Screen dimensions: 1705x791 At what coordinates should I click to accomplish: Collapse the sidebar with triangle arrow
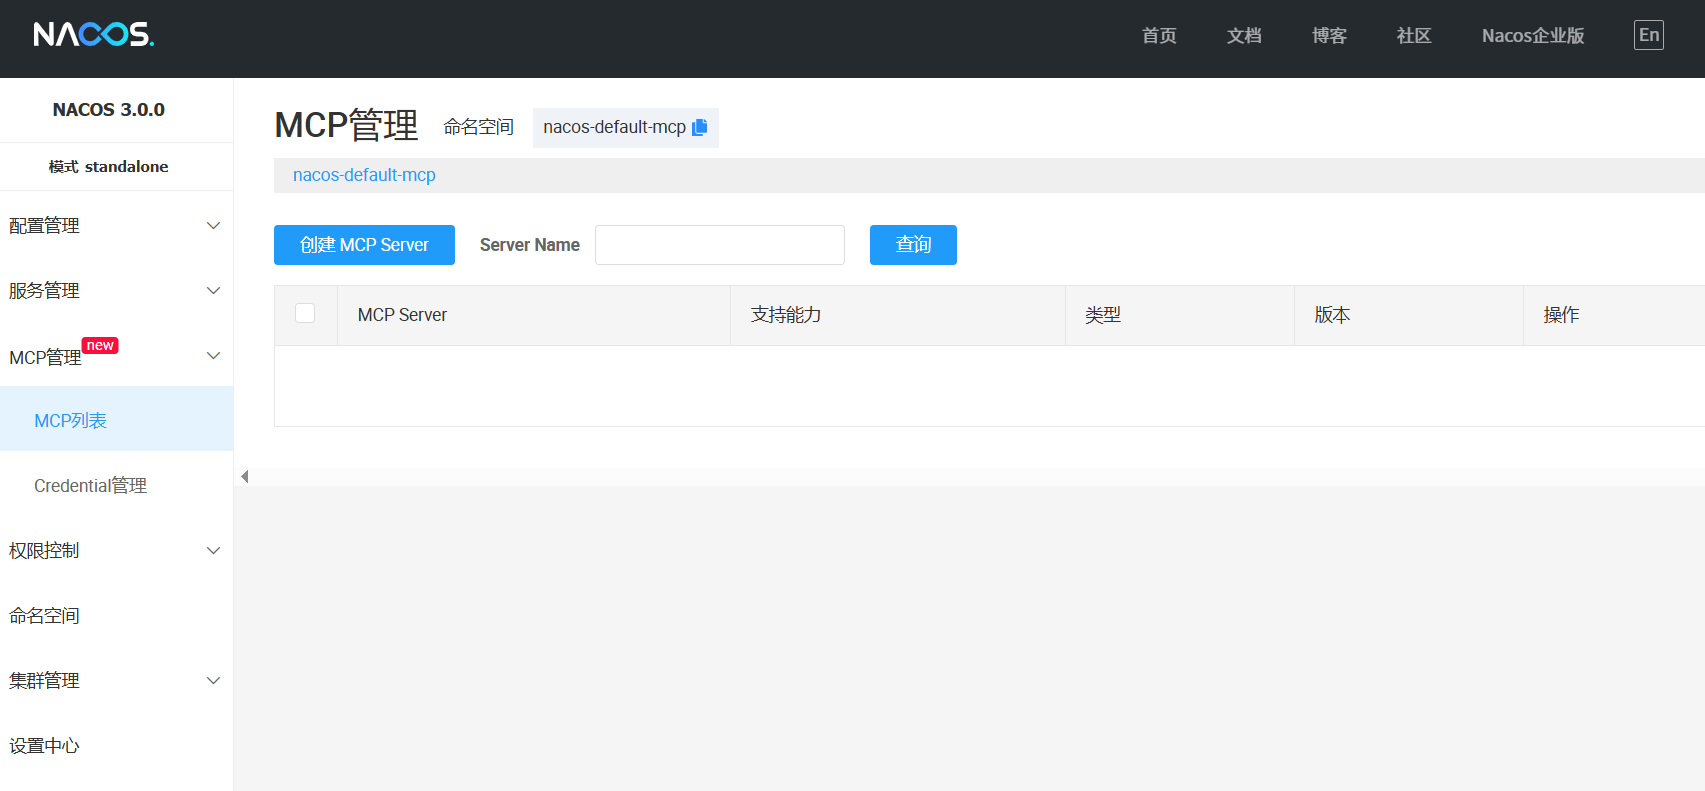(x=244, y=476)
